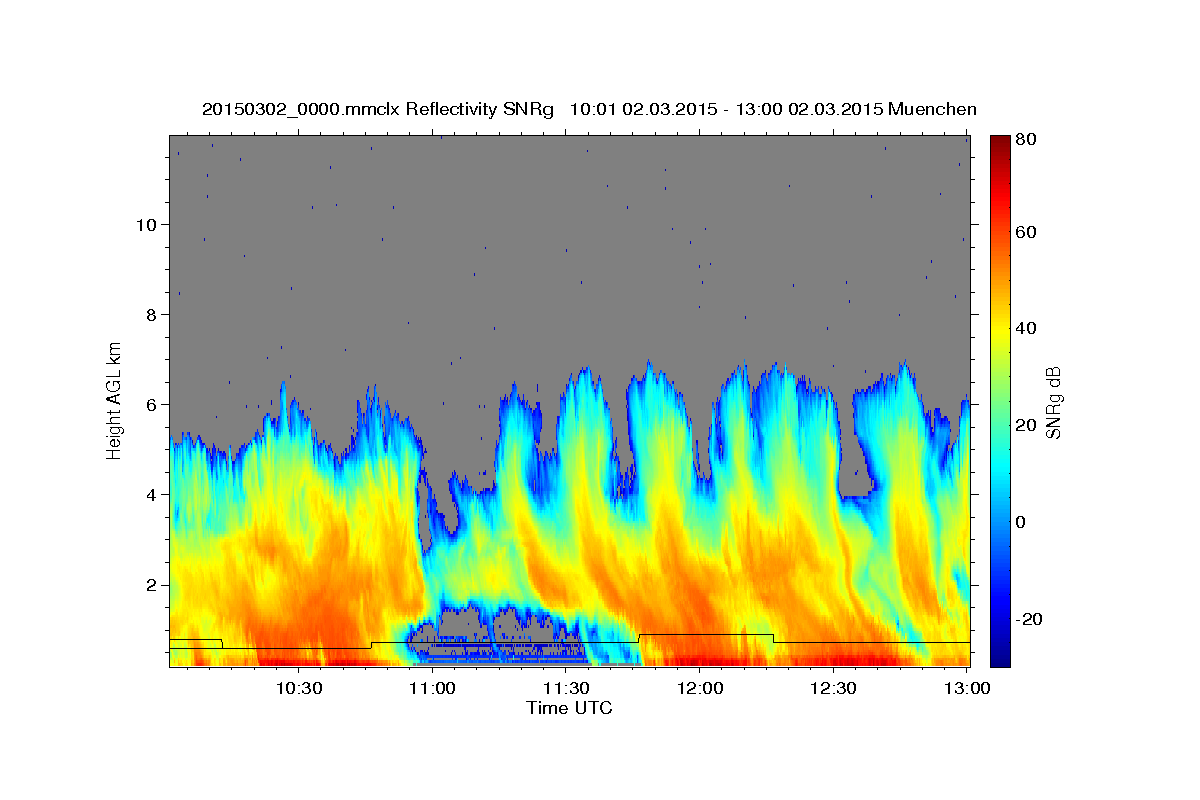Screen dimensions: 1200x800
Task: Click the 'SNRg dB' colorbar label
Action: (x=1052, y=403)
